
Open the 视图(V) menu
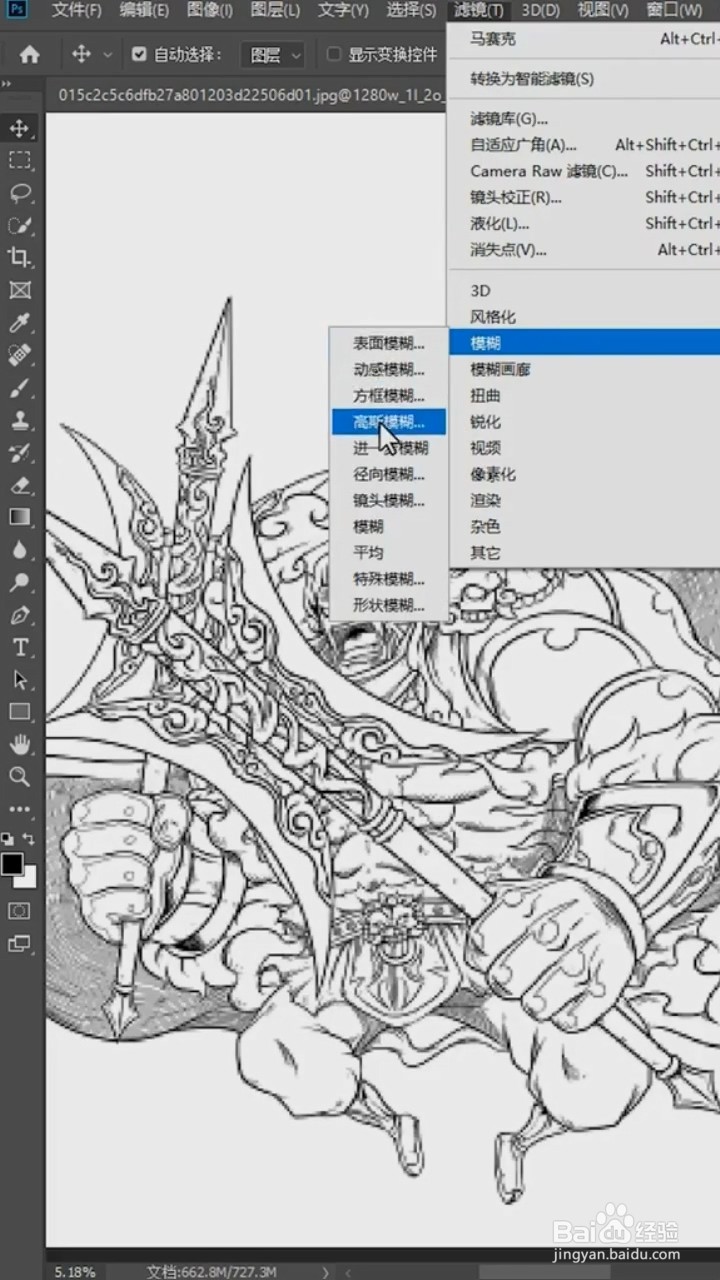coord(603,11)
